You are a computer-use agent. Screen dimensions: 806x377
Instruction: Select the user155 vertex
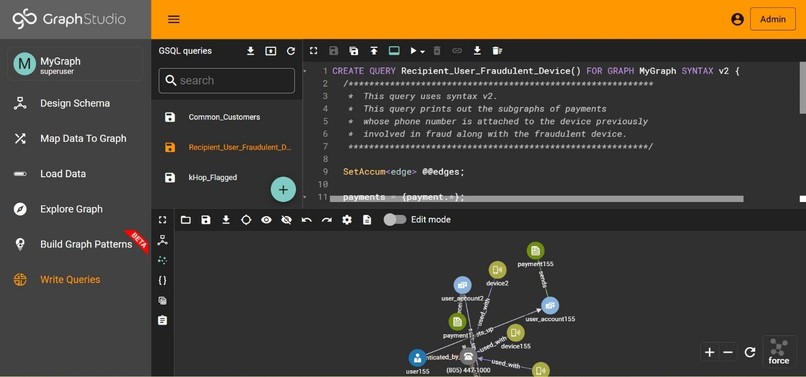tap(417, 358)
